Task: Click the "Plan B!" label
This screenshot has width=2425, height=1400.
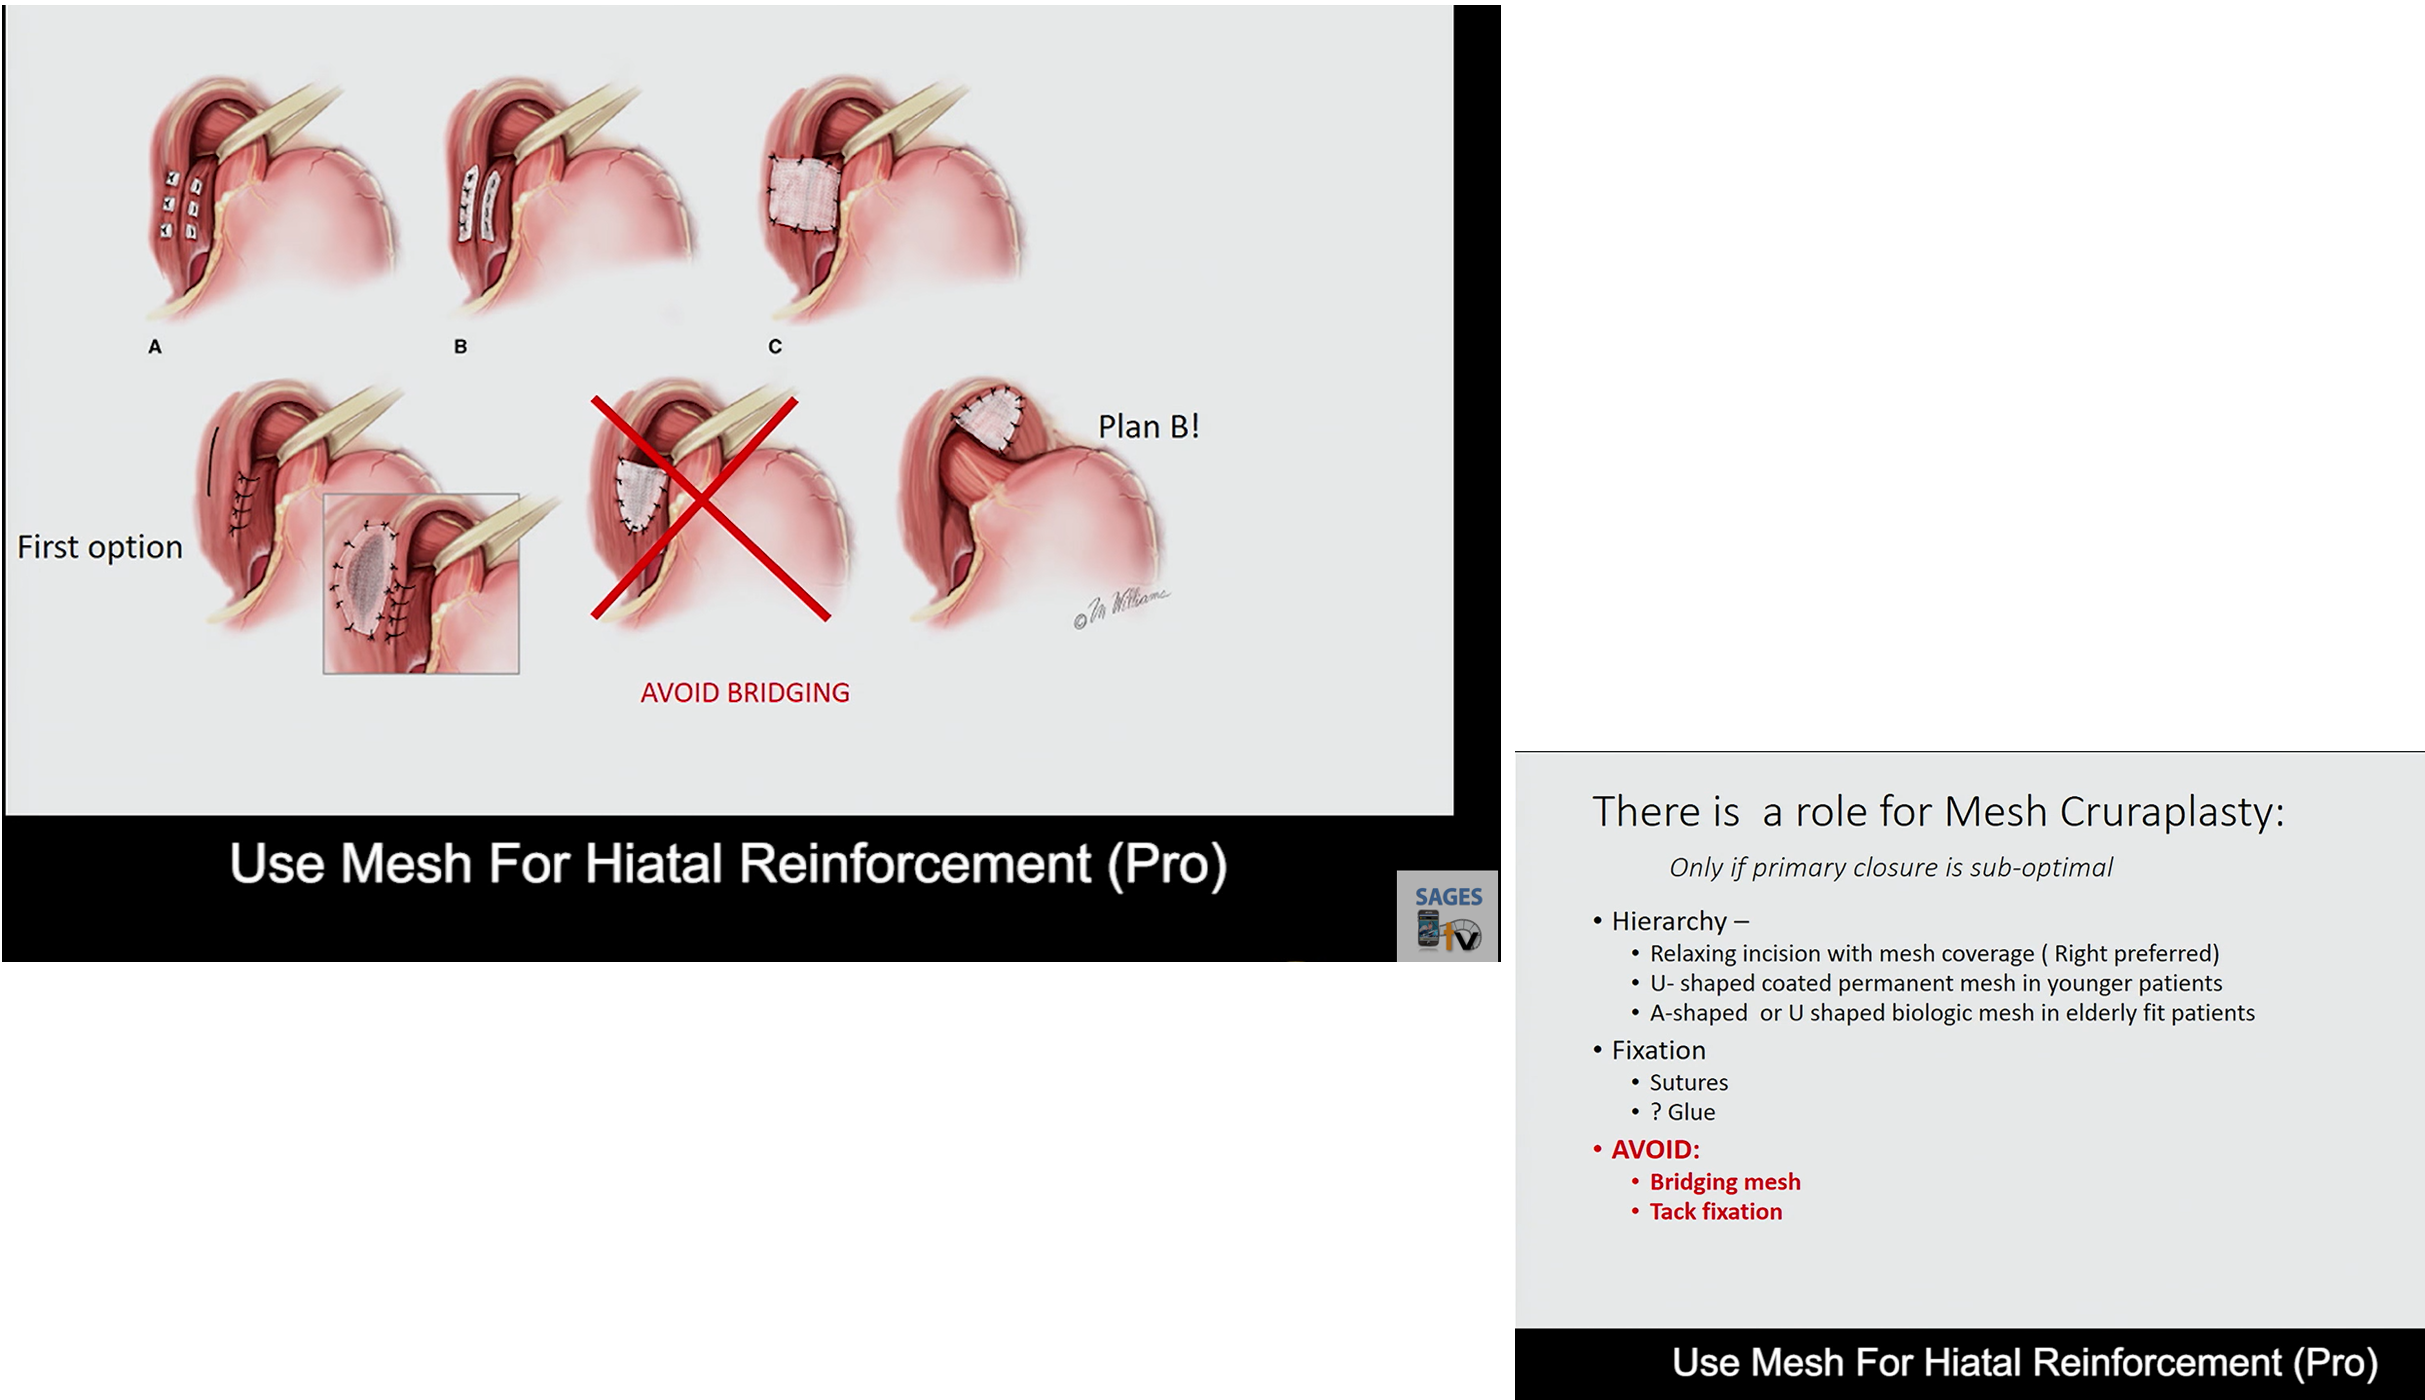Action: click(1148, 427)
